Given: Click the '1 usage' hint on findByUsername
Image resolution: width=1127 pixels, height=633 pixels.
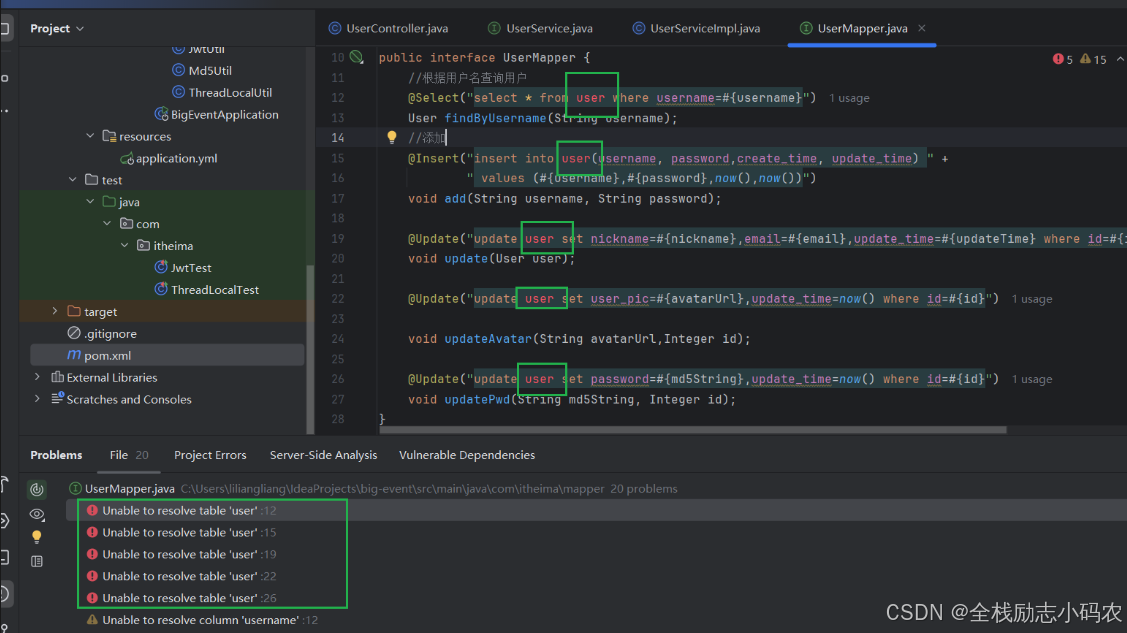Looking at the screenshot, I should click(x=849, y=97).
